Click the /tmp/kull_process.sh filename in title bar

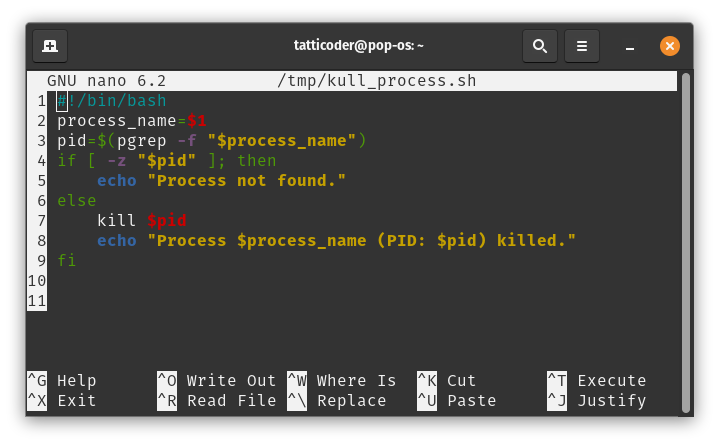pos(376,81)
